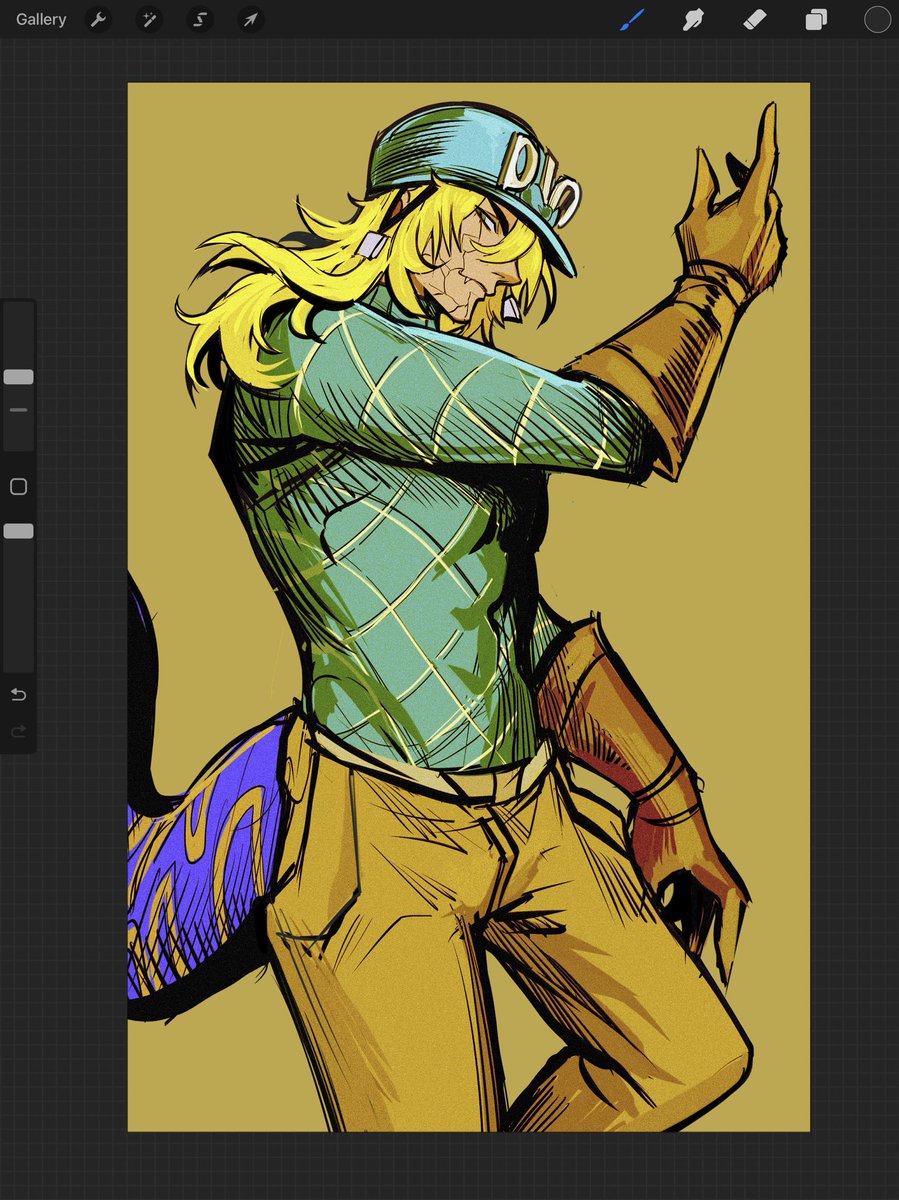Open the active color picker circle

[877, 19]
